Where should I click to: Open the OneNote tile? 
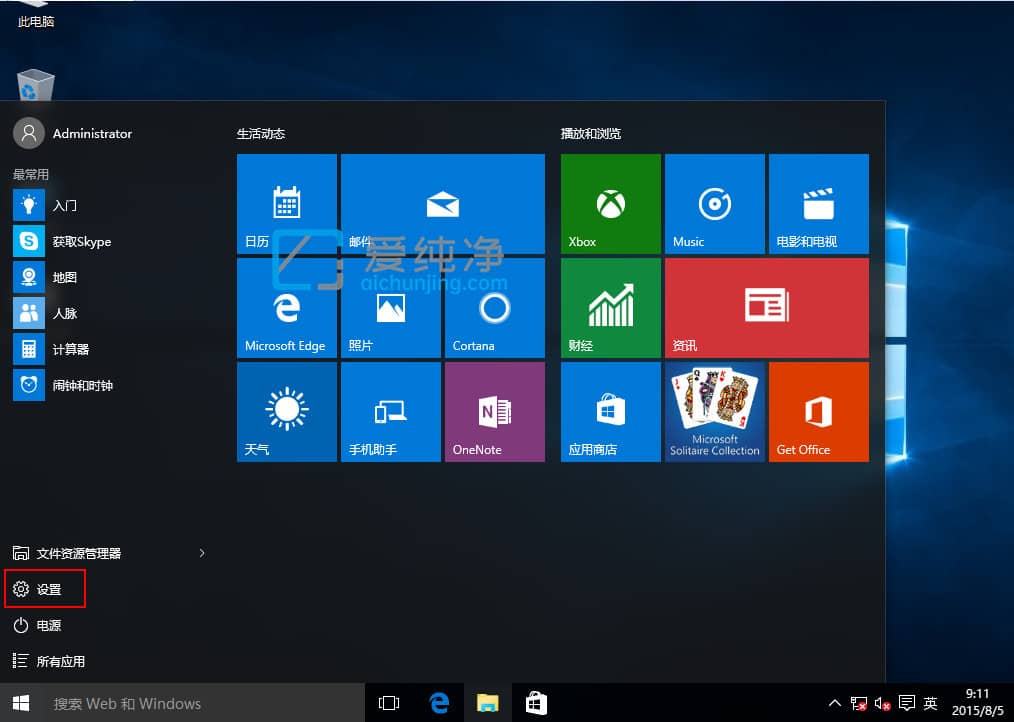click(494, 411)
